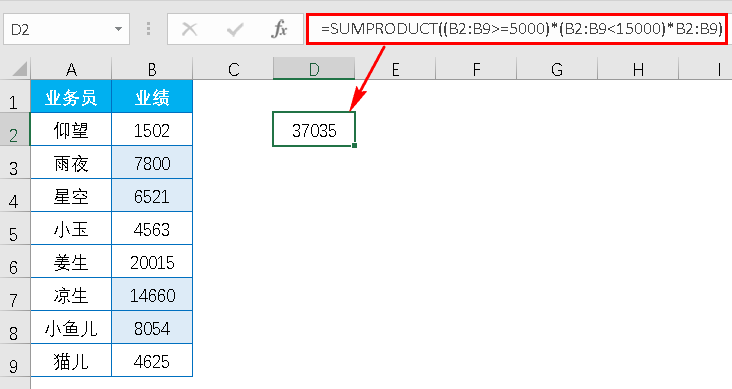The image size is (732, 389).
Task: Click header cell 业绩
Action: click(152, 97)
